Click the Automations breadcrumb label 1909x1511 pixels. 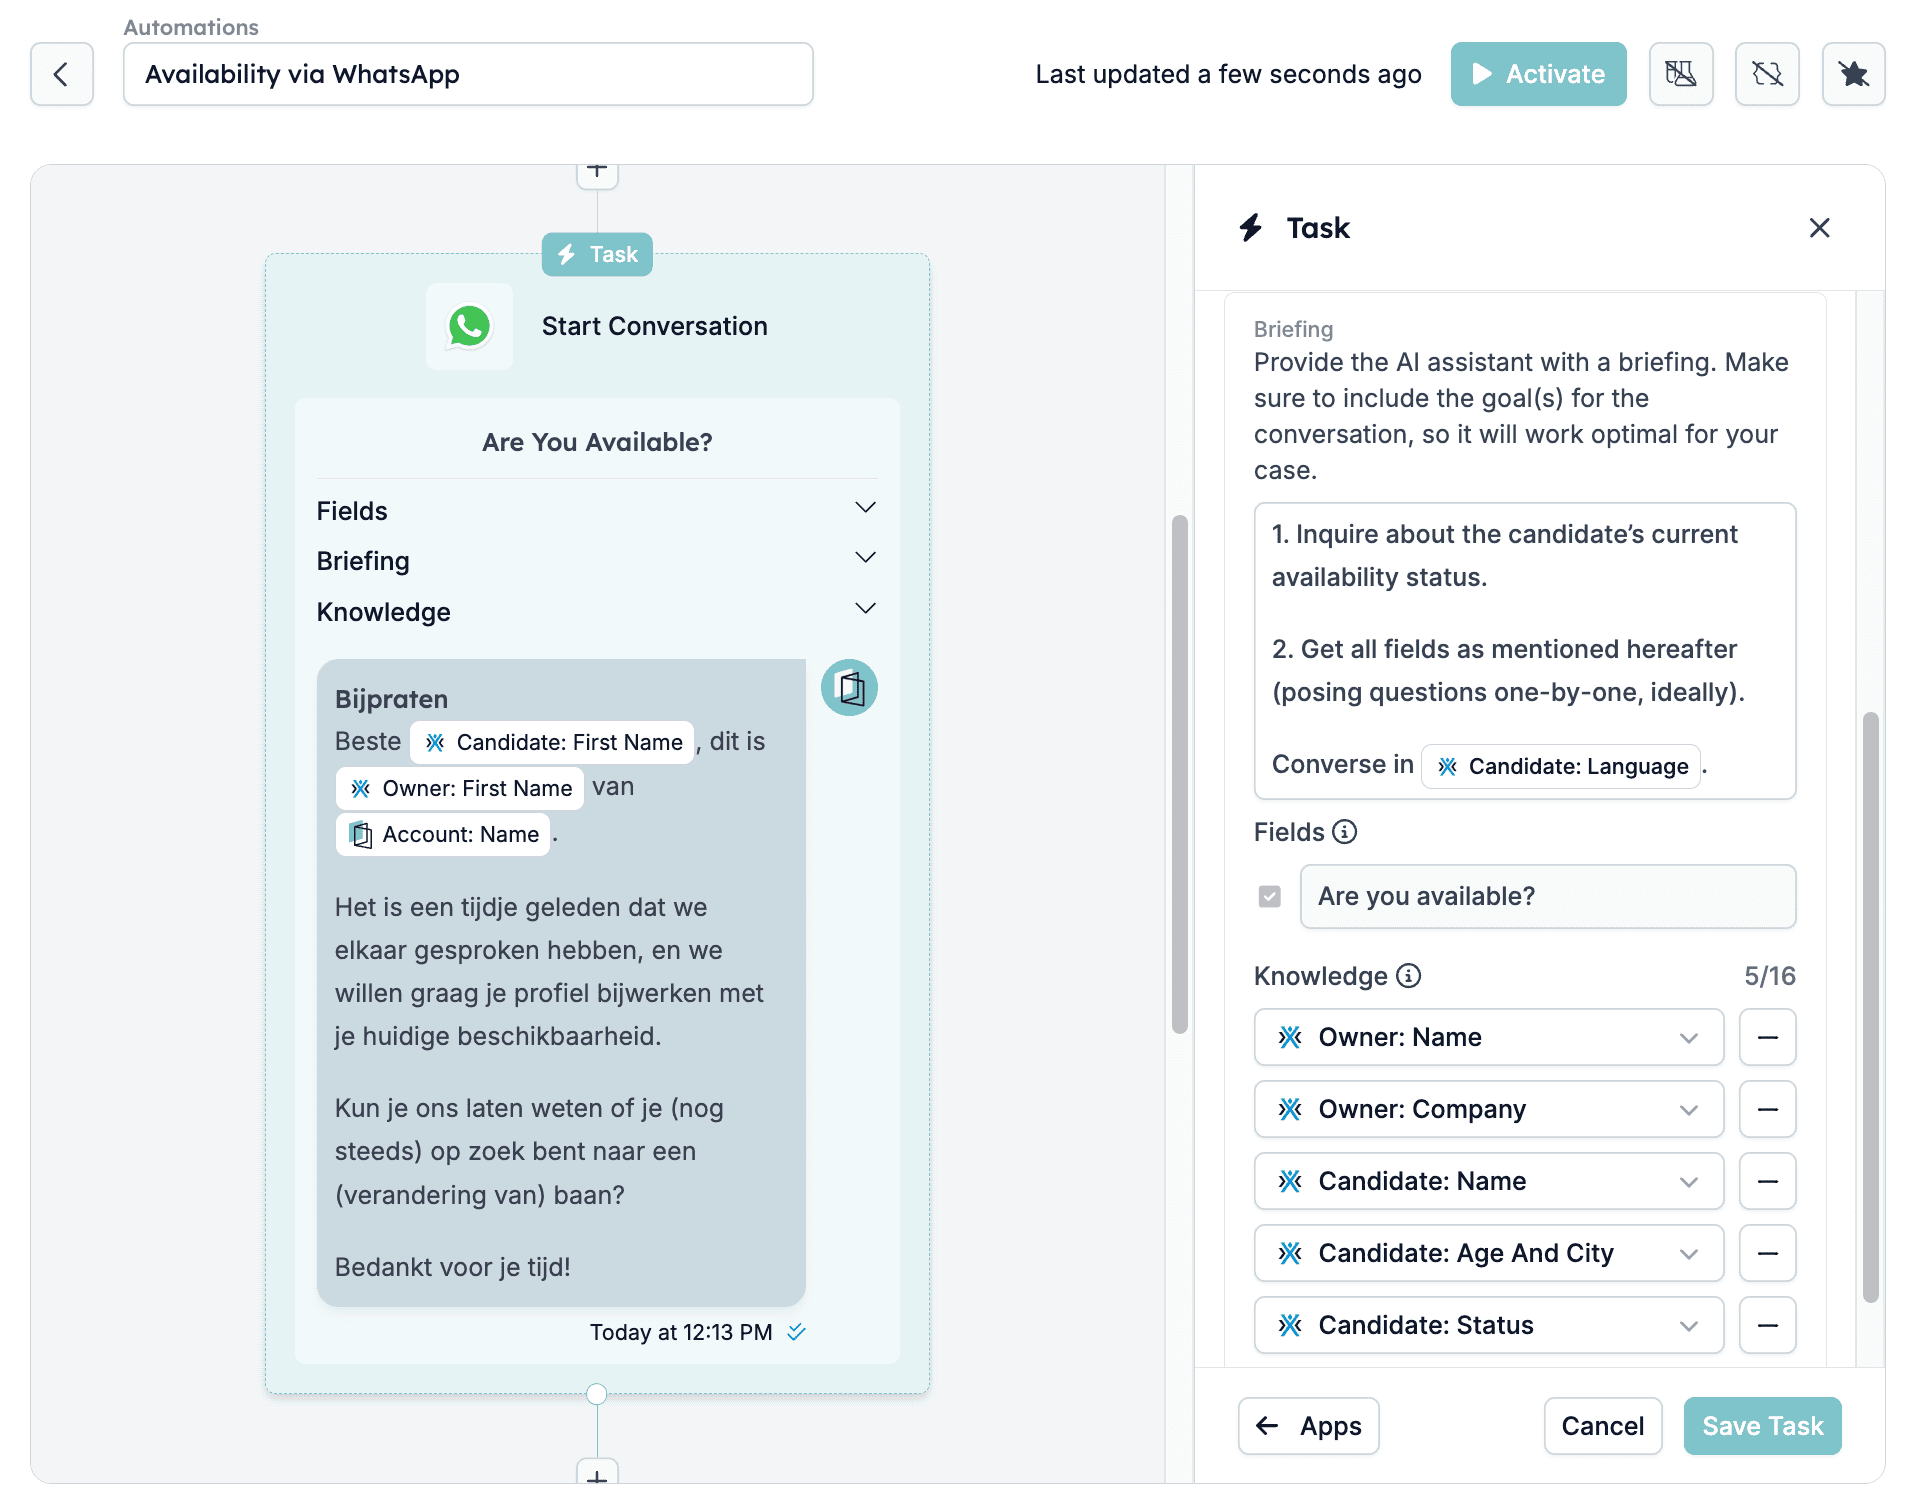[x=191, y=27]
